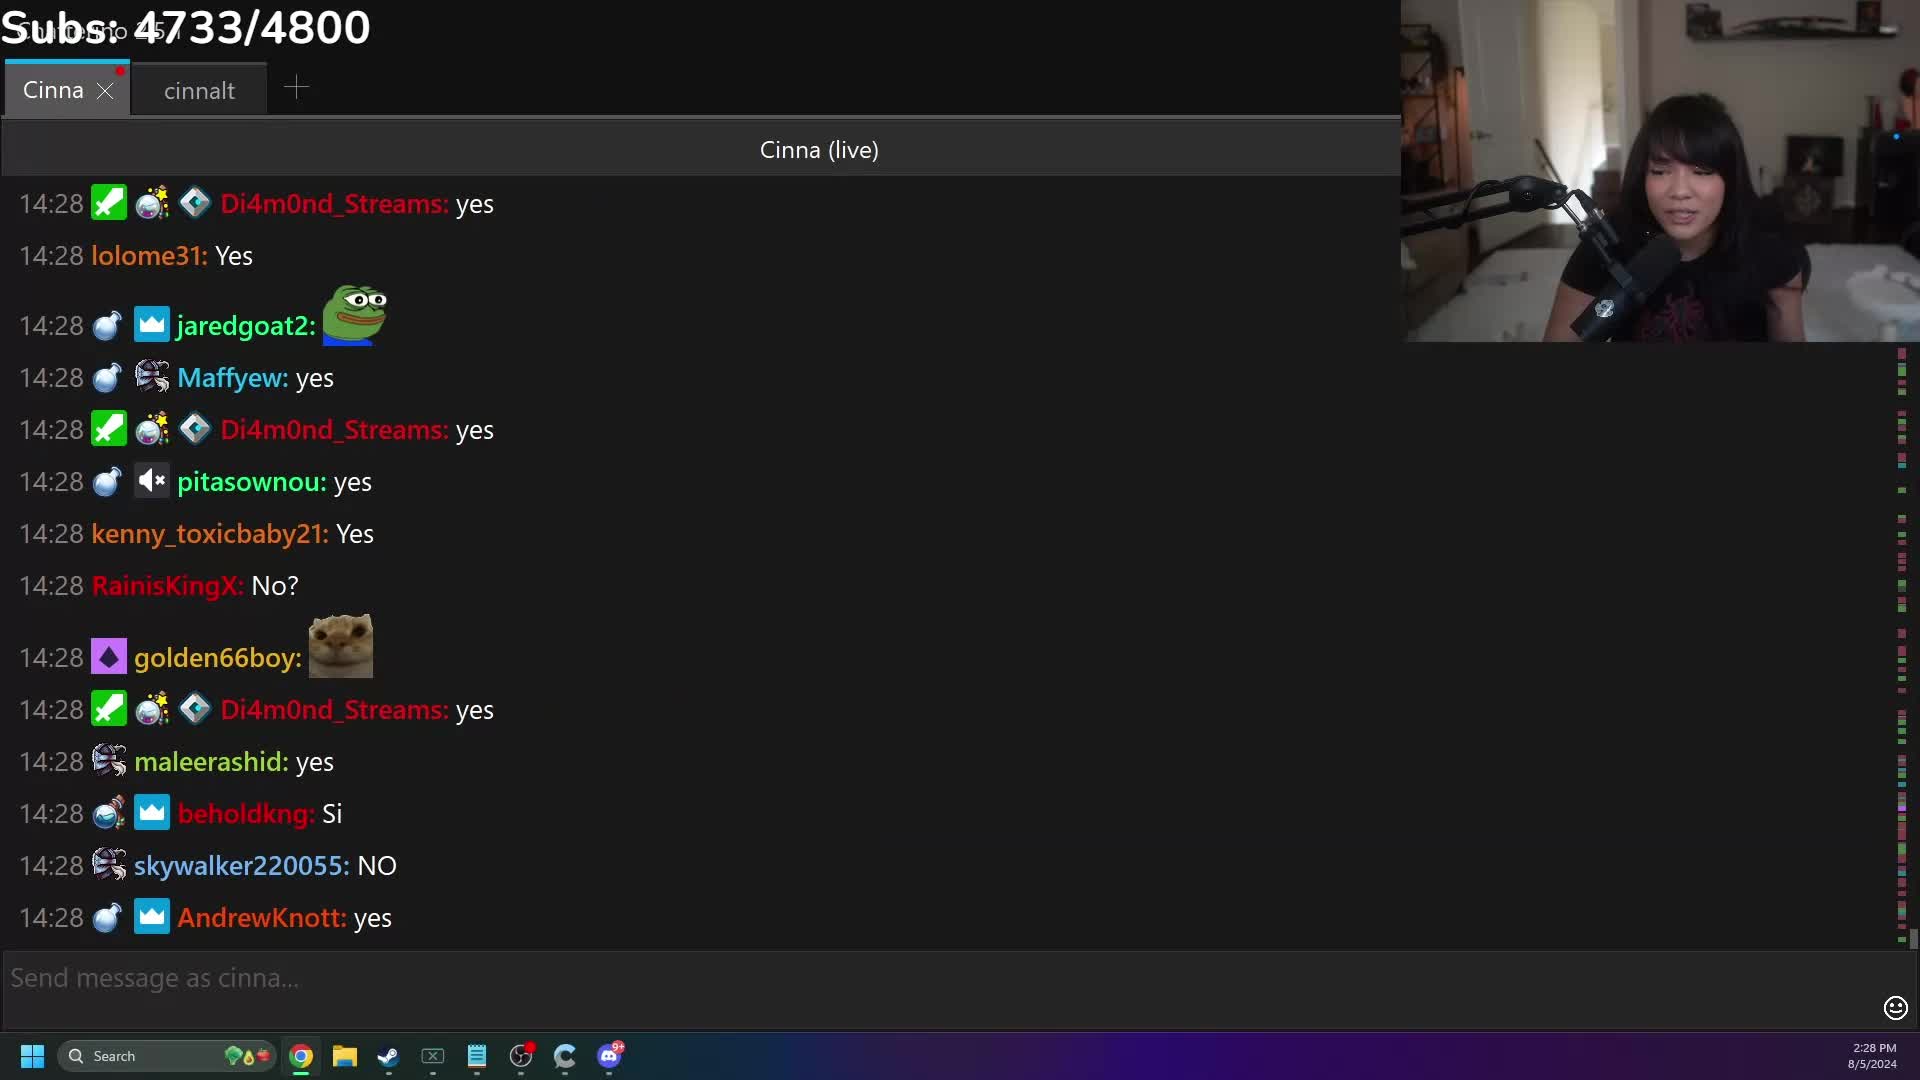This screenshot has width=1920, height=1080.
Task: Open the emoji picker in the message box
Action: pos(1895,1008)
